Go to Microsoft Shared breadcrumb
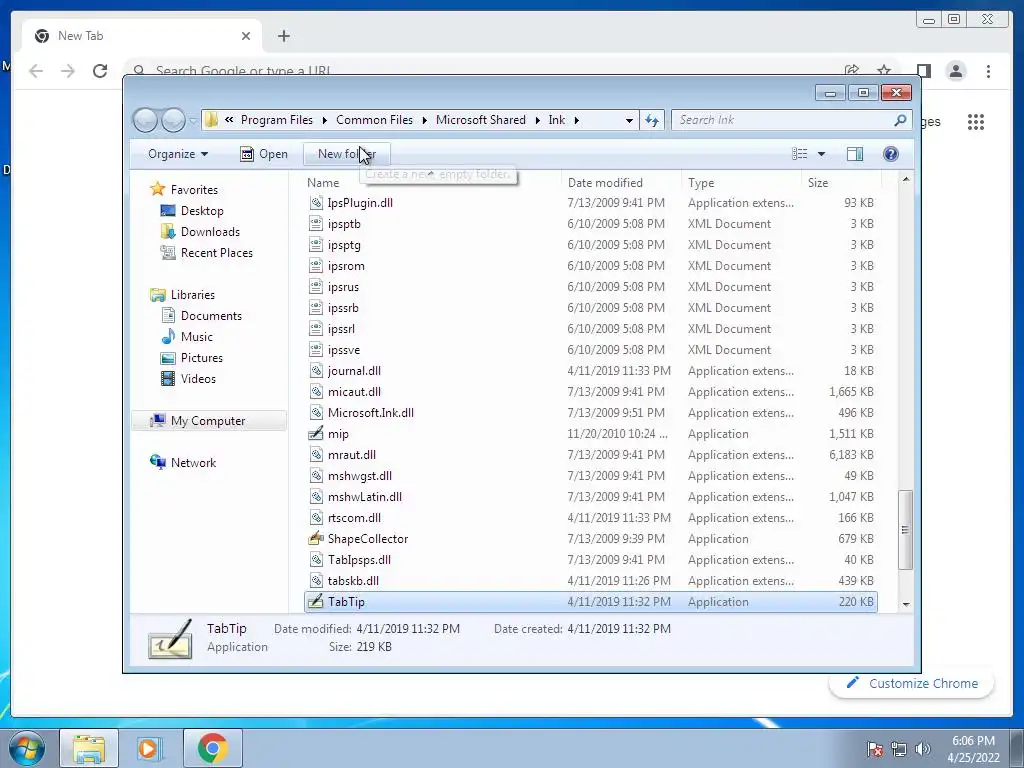This screenshot has width=1024, height=768. (x=481, y=120)
